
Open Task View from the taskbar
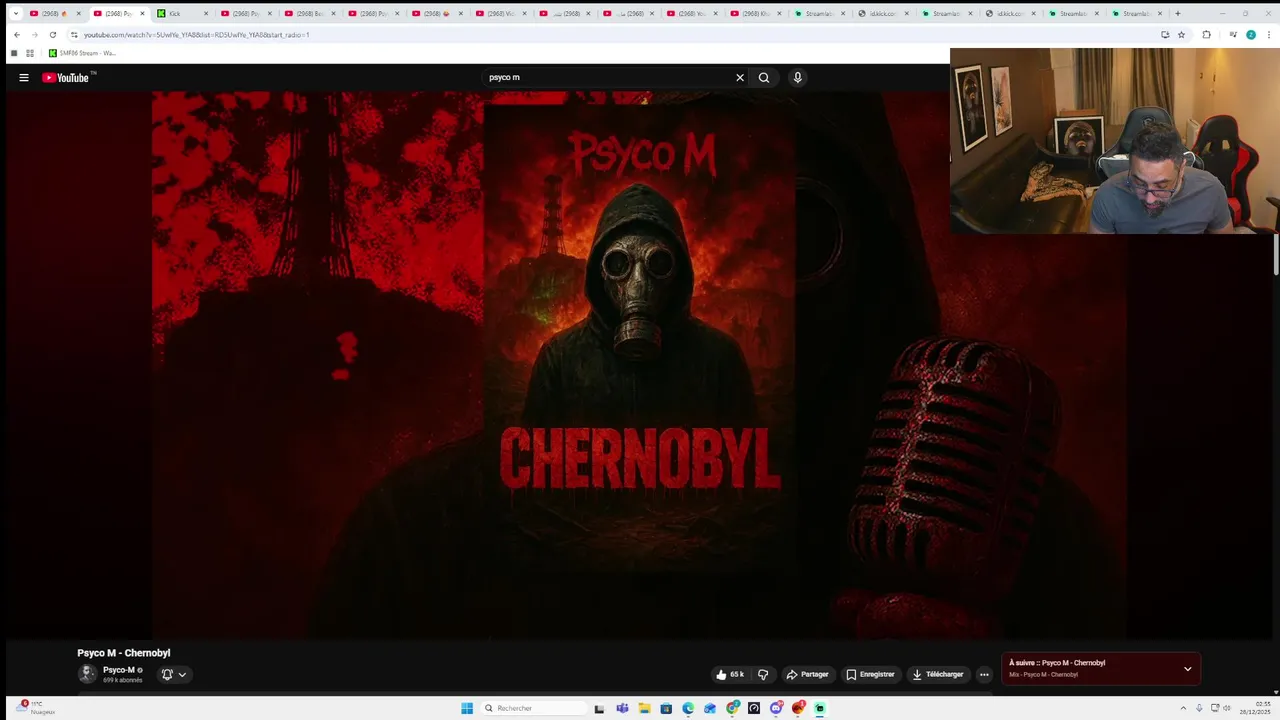[599, 708]
